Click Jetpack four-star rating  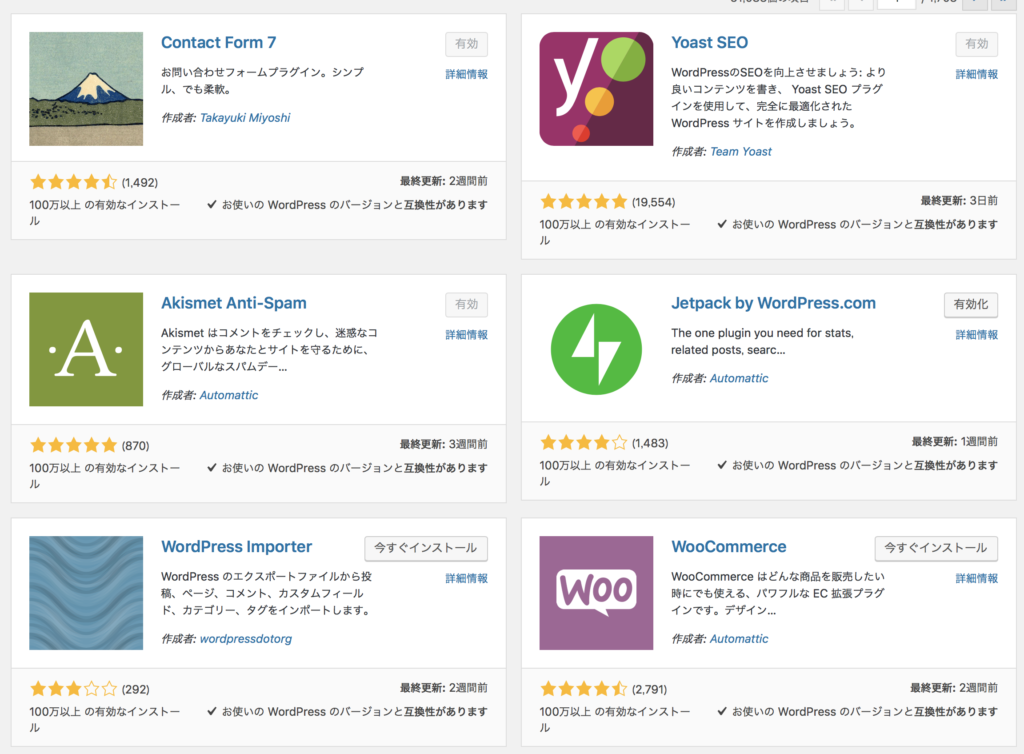point(584,443)
